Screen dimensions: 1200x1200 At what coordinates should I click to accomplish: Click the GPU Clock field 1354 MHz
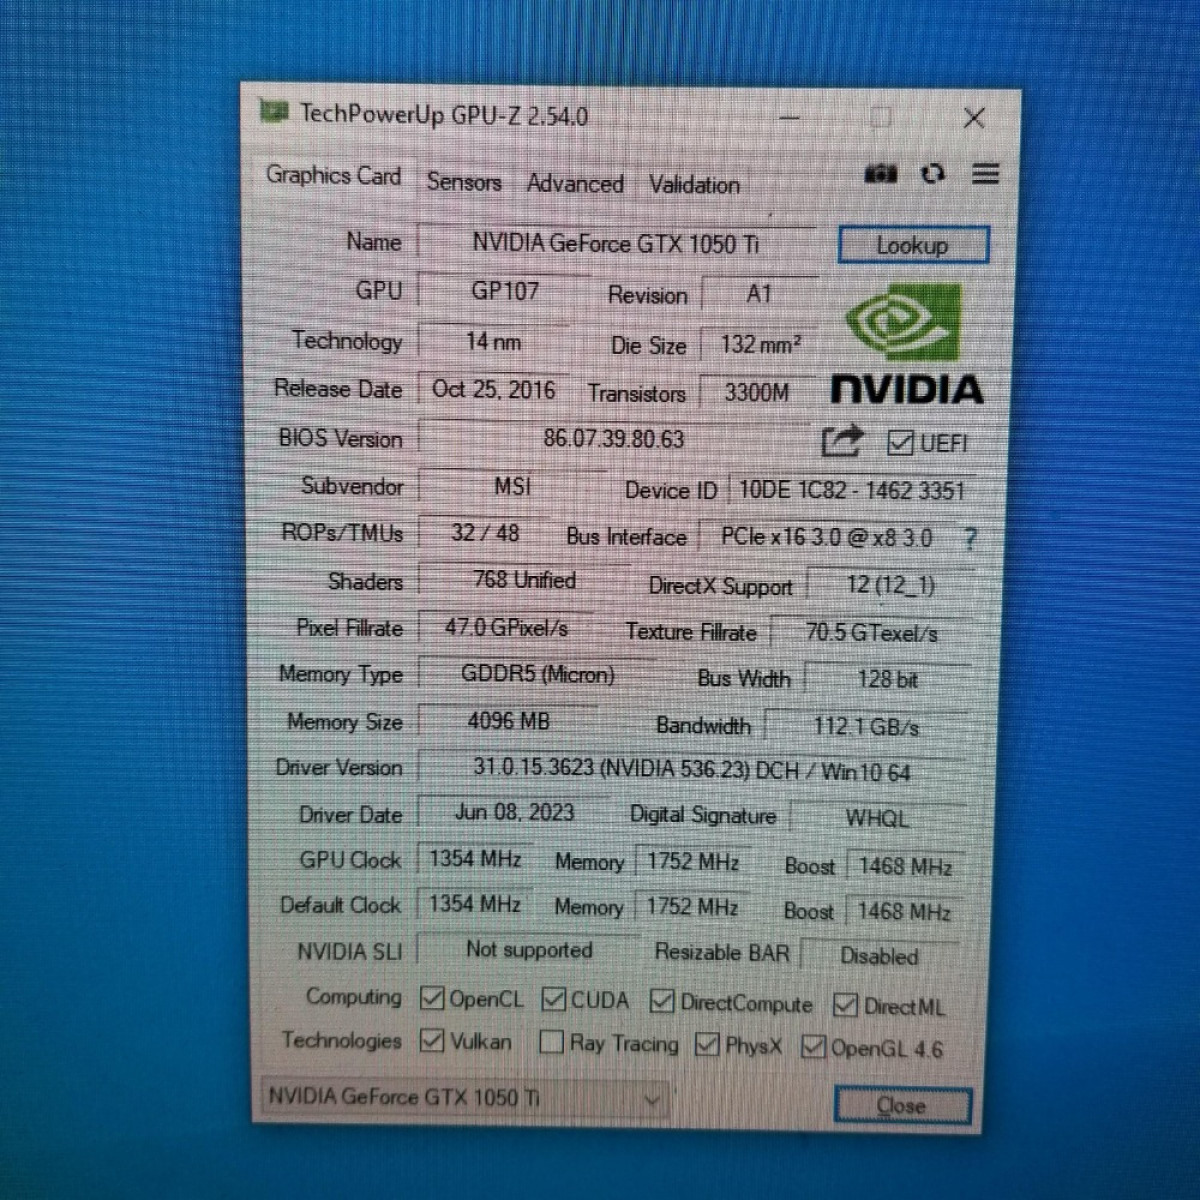click(475, 859)
